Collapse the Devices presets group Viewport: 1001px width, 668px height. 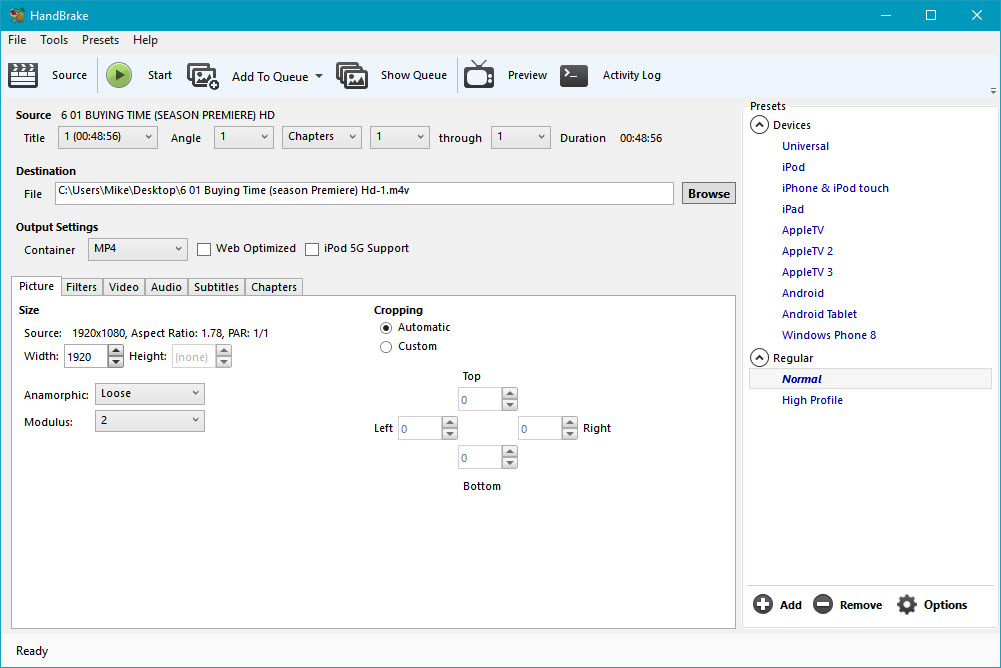click(x=759, y=125)
